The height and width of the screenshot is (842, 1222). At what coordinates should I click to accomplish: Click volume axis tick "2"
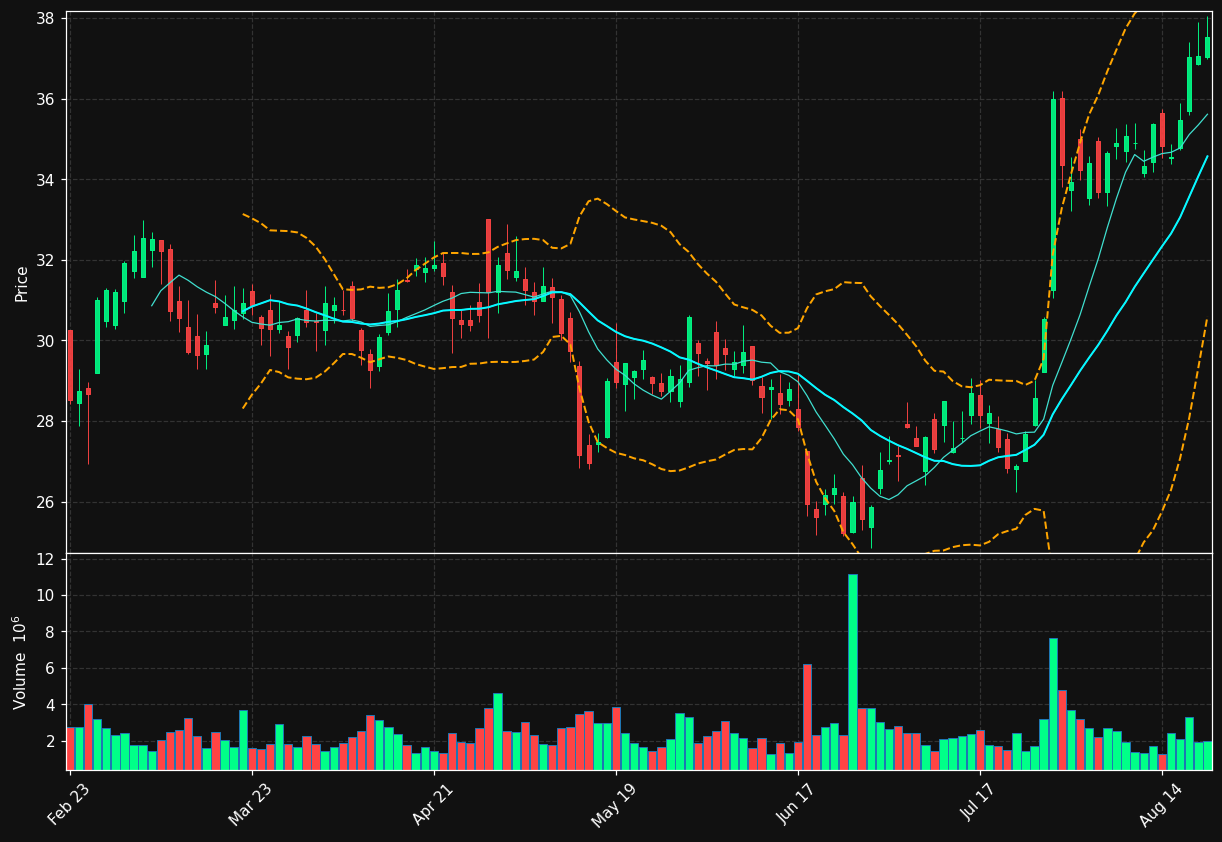pyautogui.click(x=50, y=742)
